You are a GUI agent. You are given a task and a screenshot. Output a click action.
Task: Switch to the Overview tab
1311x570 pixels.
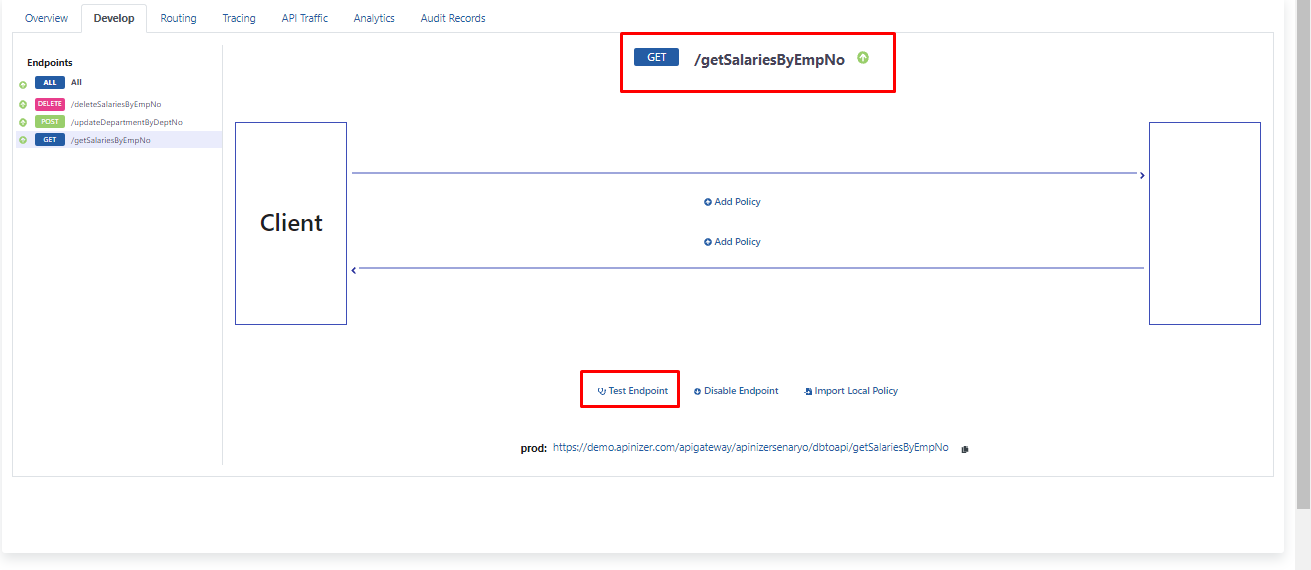46,18
